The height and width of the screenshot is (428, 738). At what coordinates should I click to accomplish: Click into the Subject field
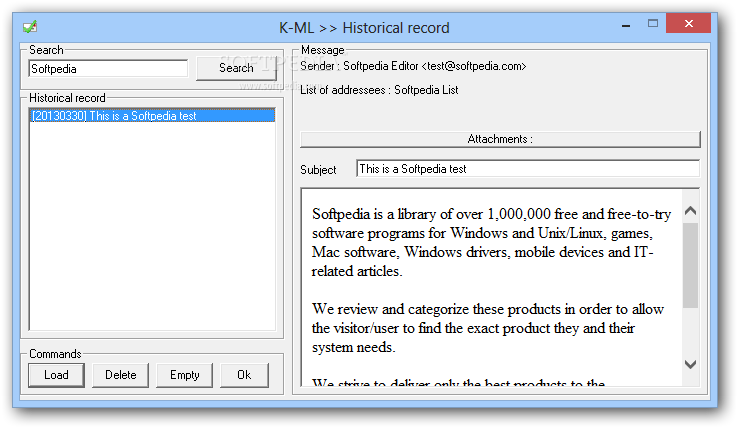pyautogui.click(x=528, y=169)
